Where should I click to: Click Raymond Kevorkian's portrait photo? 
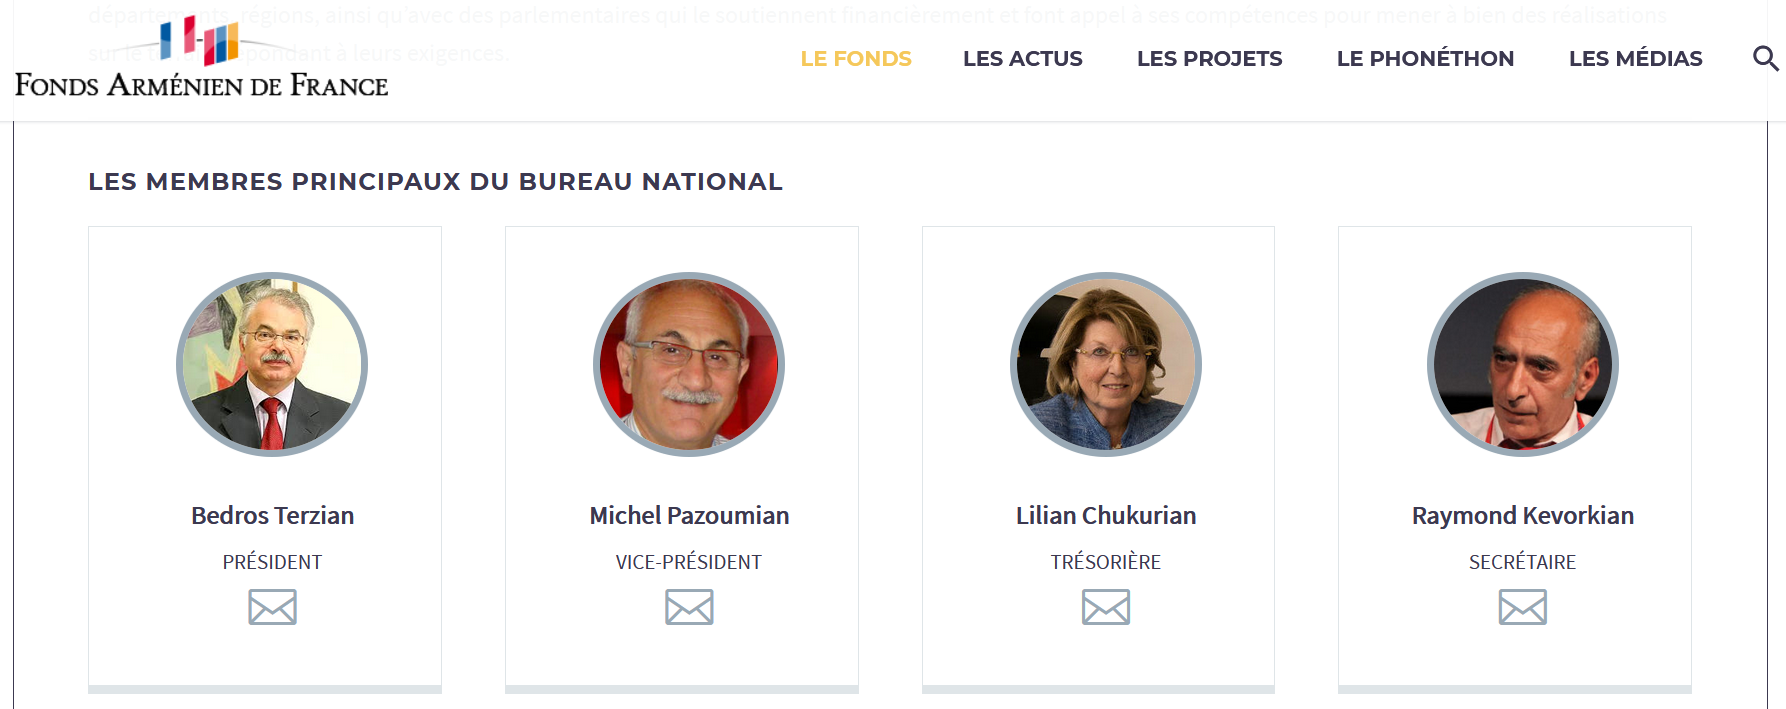[1522, 364]
